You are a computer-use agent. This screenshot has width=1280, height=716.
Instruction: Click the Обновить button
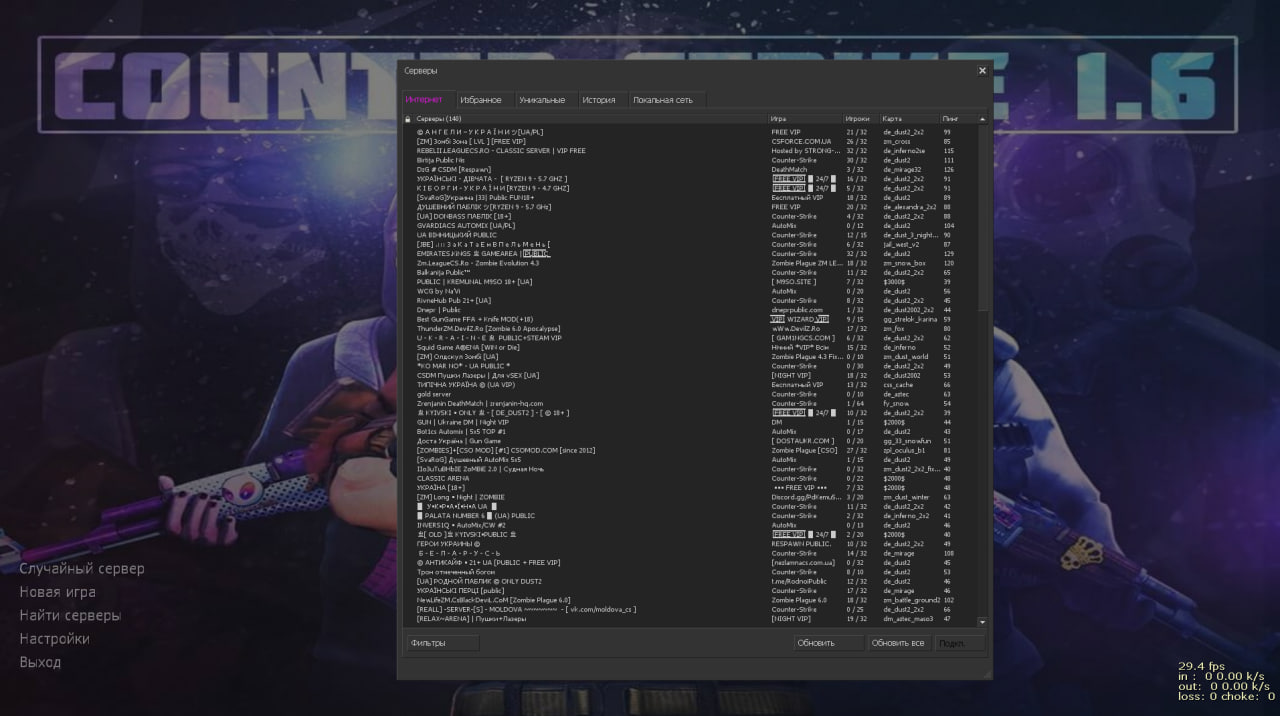click(x=829, y=643)
